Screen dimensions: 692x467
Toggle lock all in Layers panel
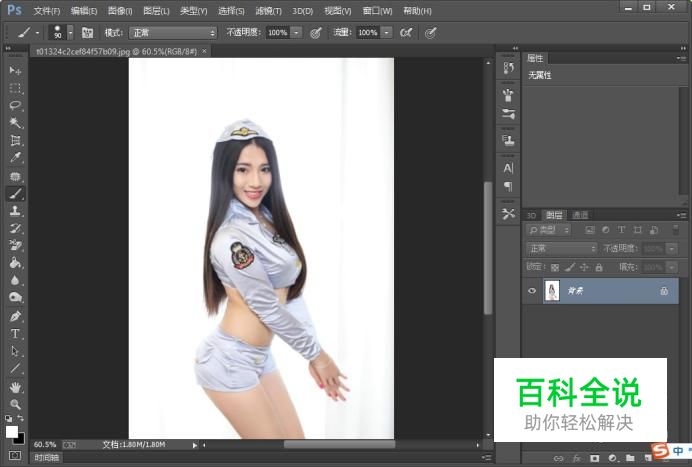tap(599, 267)
